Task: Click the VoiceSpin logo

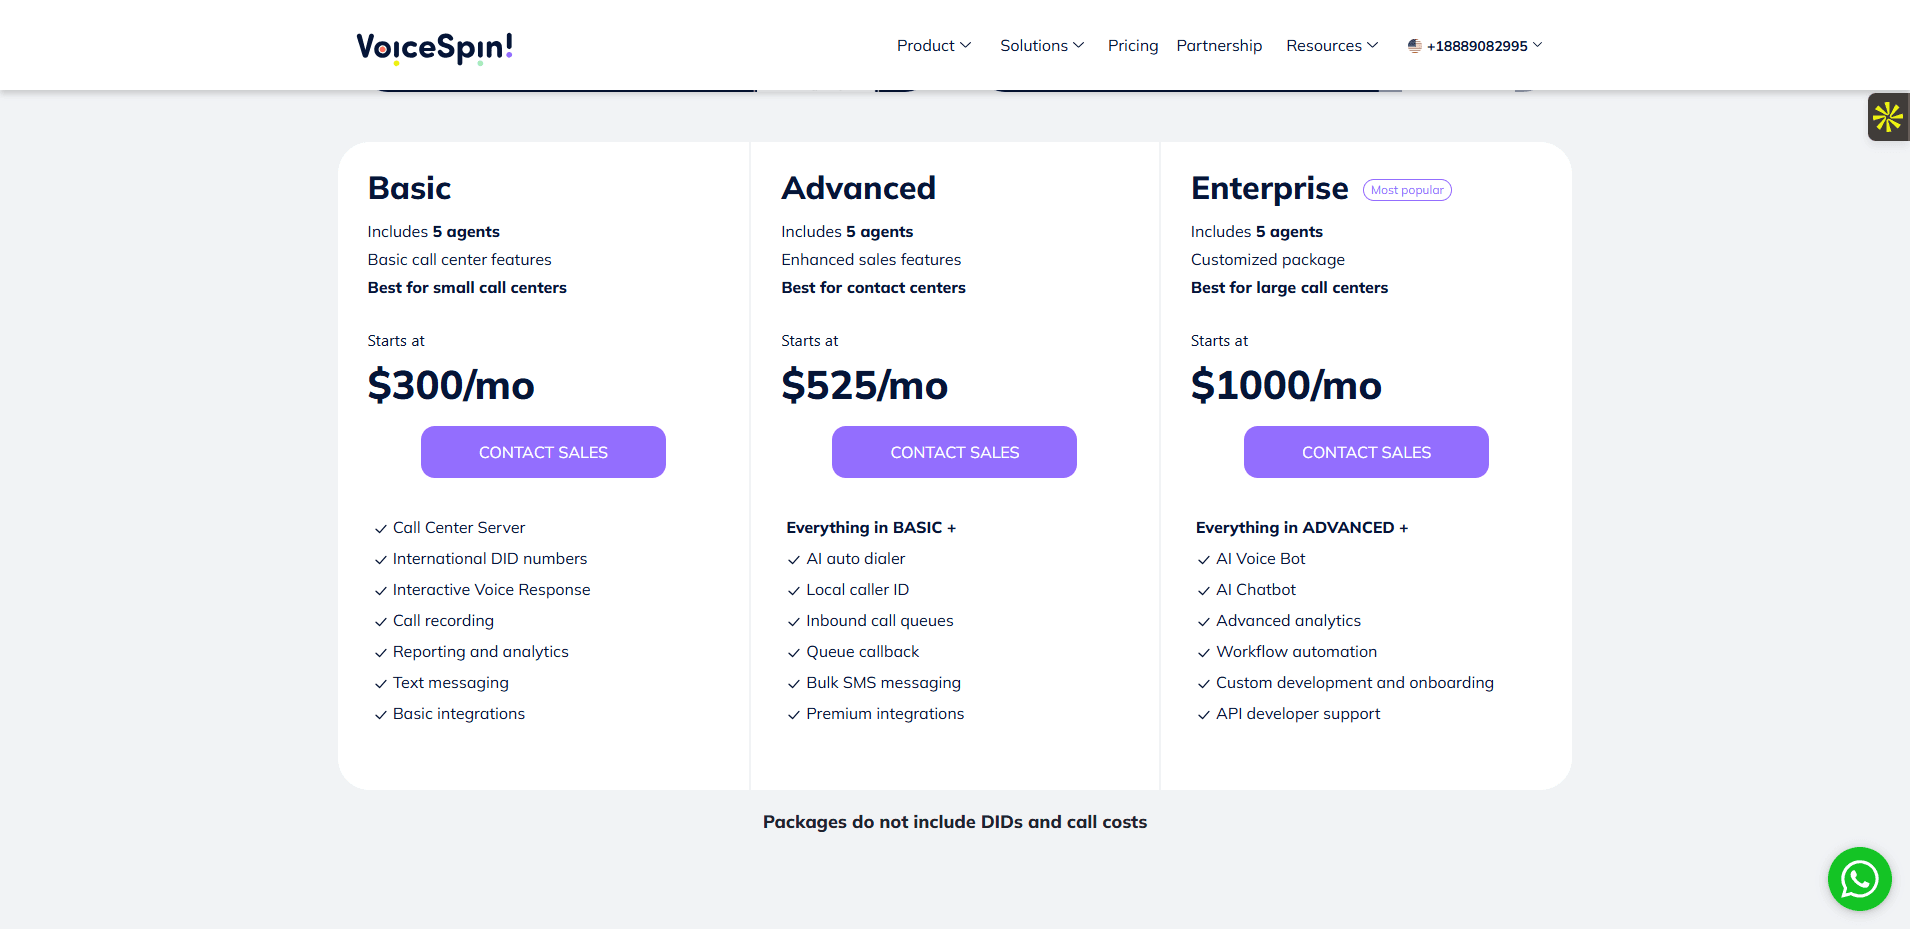Action: point(434,47)
